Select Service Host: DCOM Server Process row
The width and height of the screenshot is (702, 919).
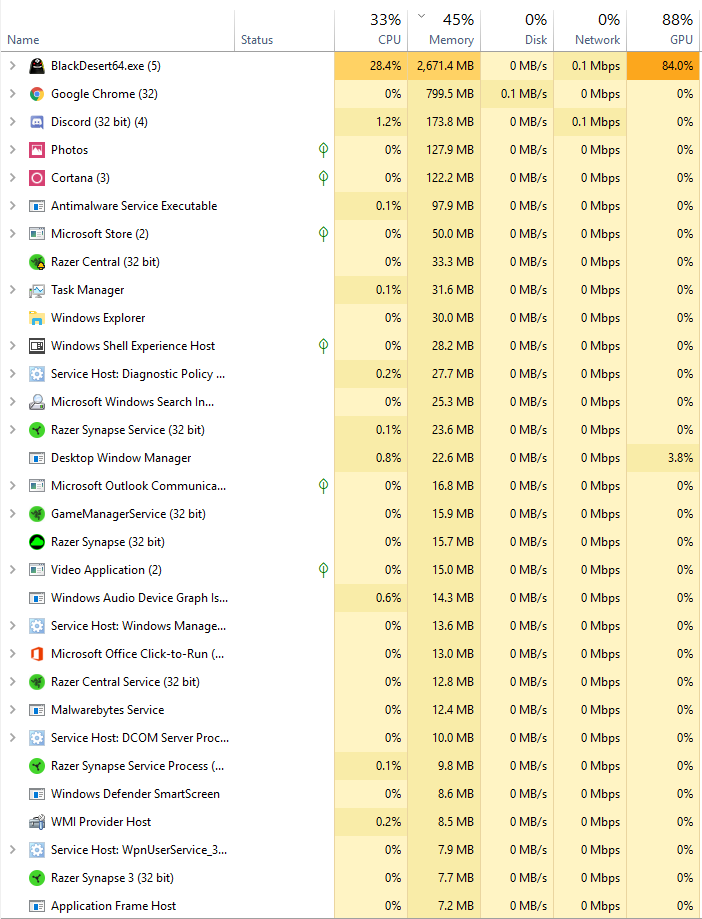point(351,738)
